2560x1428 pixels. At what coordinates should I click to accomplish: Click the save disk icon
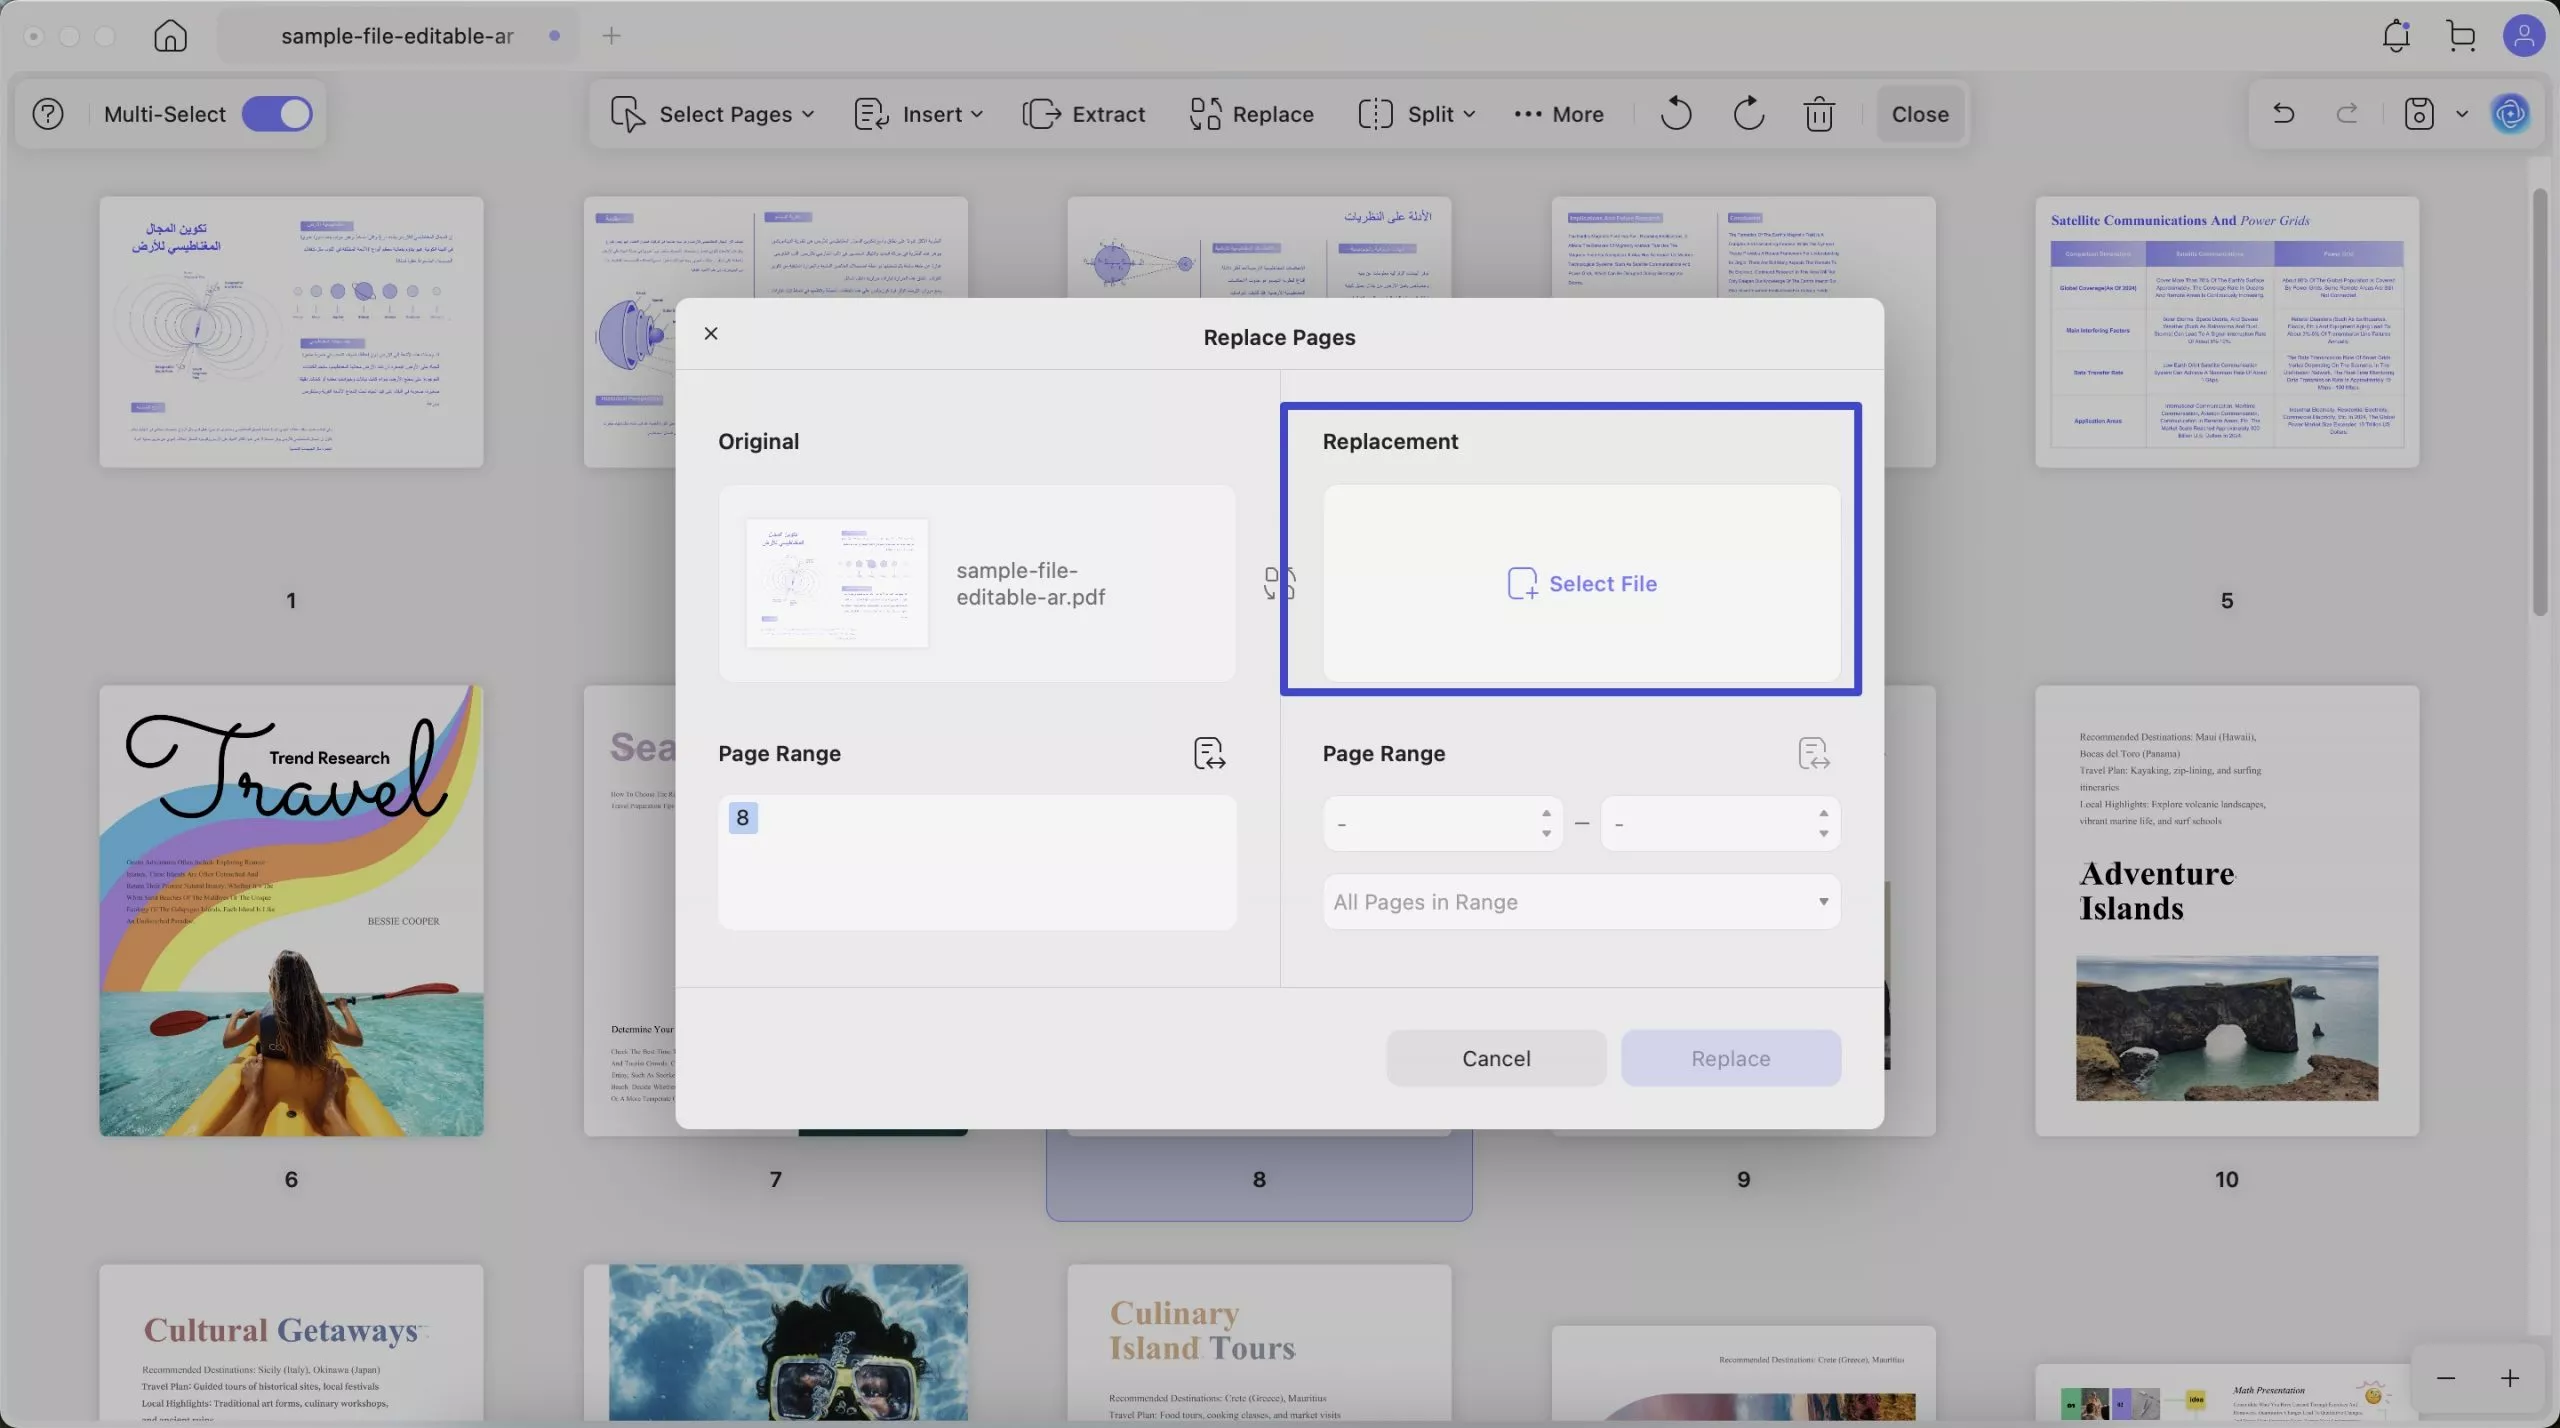tap(2418, 114)
